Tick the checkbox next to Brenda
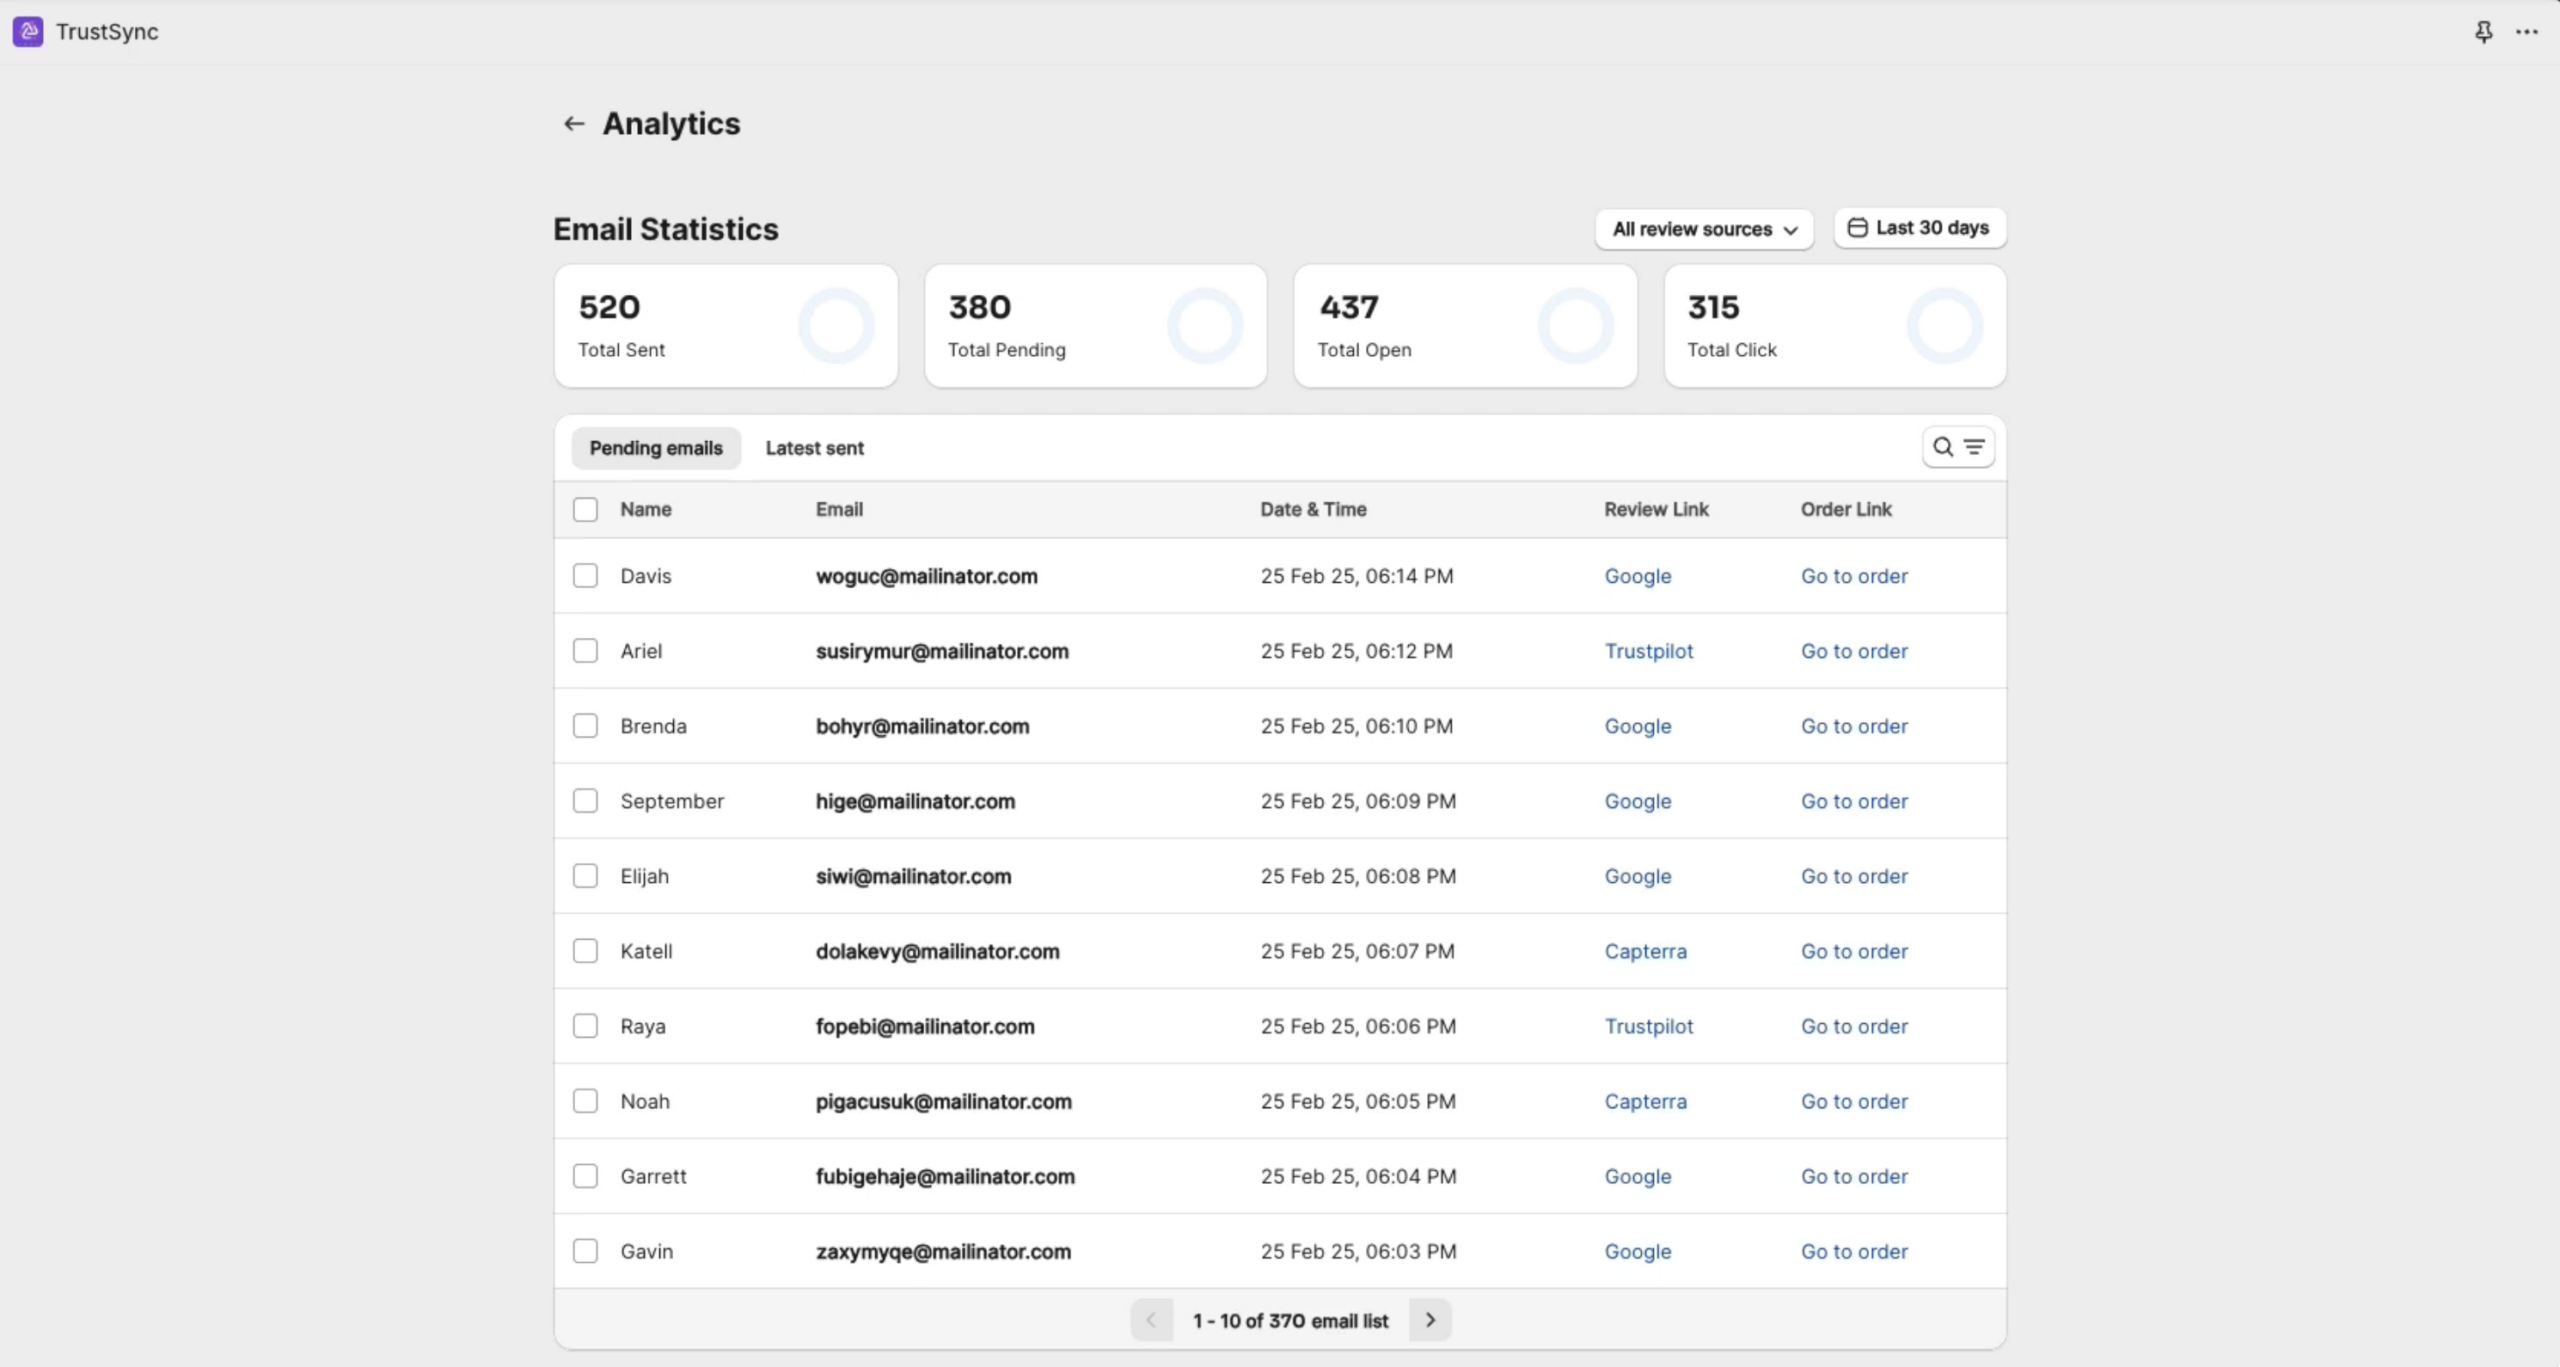Screen dimensions: 2560x1367 coord(585,725)
